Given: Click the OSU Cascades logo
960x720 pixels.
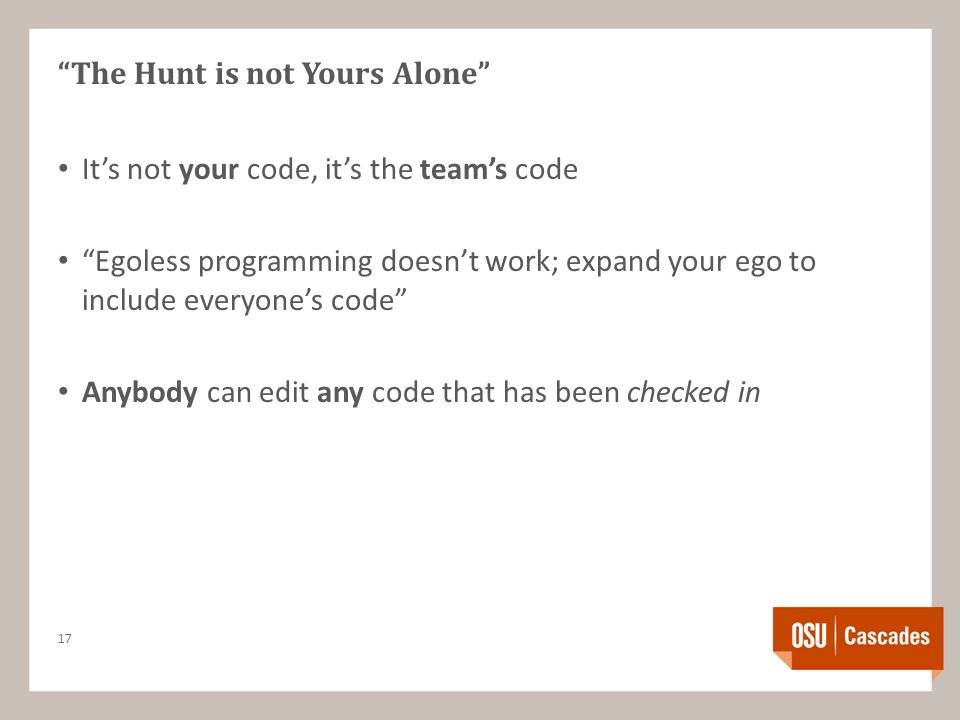Looking at the screenshot, I should pyautogui.click(x=858, y=638).
